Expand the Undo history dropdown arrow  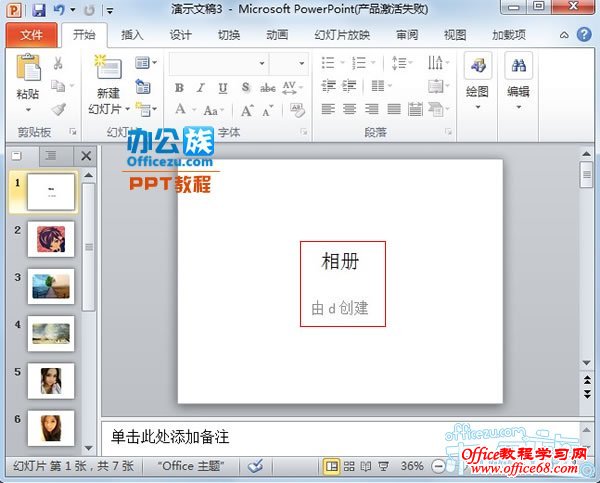[73, 10]
